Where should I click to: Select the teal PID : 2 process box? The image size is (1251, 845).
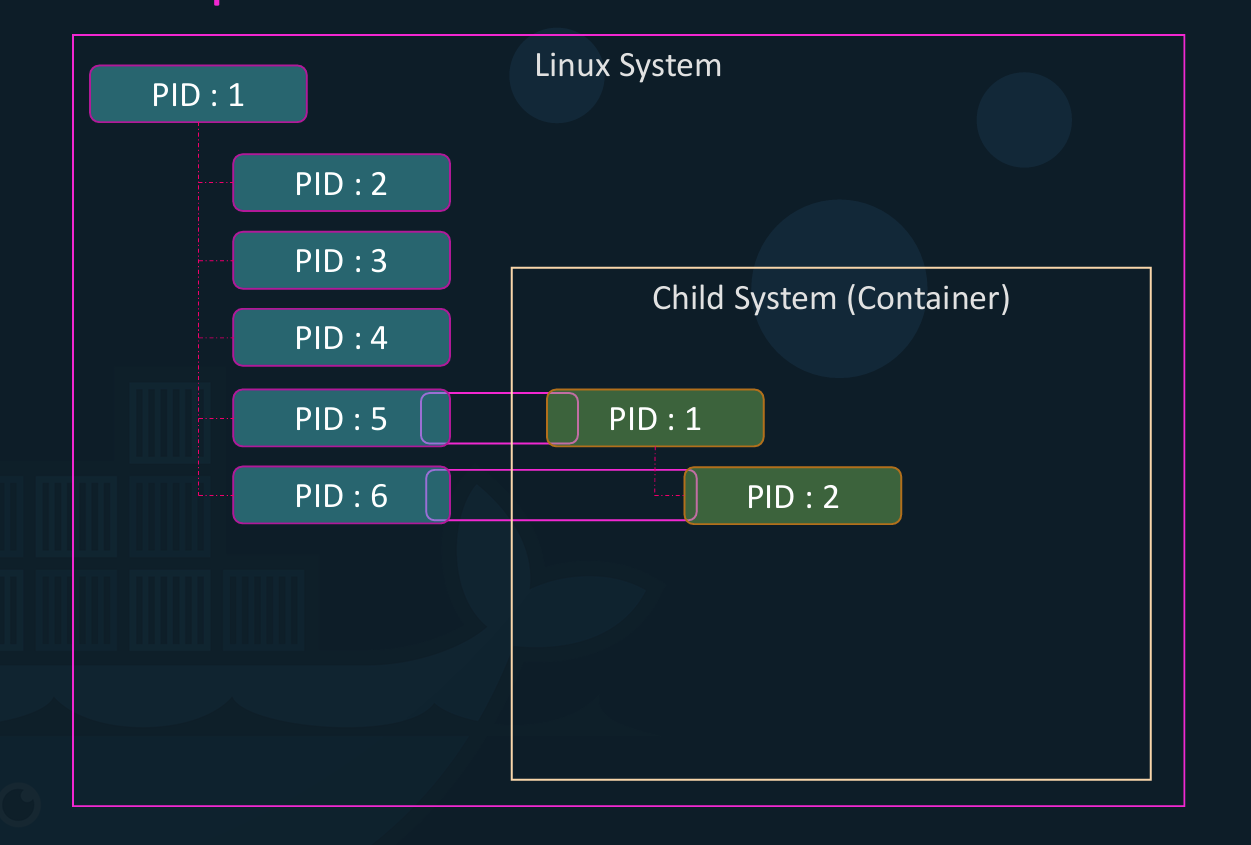(x=341, y=183)
